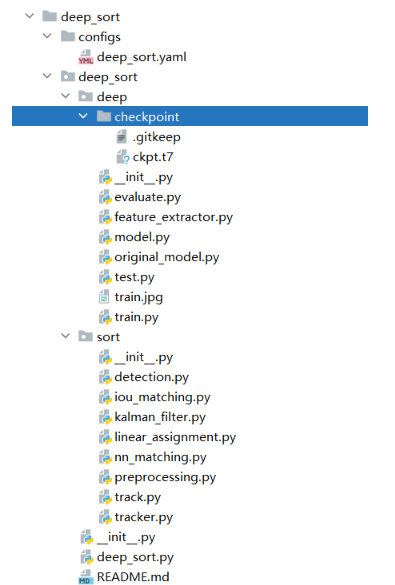Click the Python icon of evaluate.py
This screenshot has width=395, height=585.
click(x=105, y=197)
